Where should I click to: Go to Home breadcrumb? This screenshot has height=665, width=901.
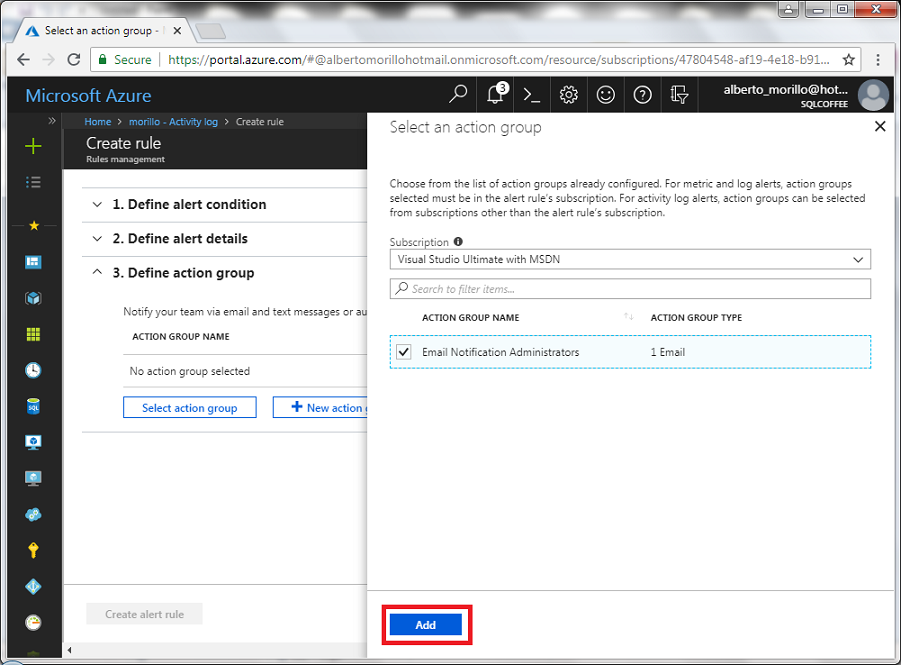pos(98,122)
